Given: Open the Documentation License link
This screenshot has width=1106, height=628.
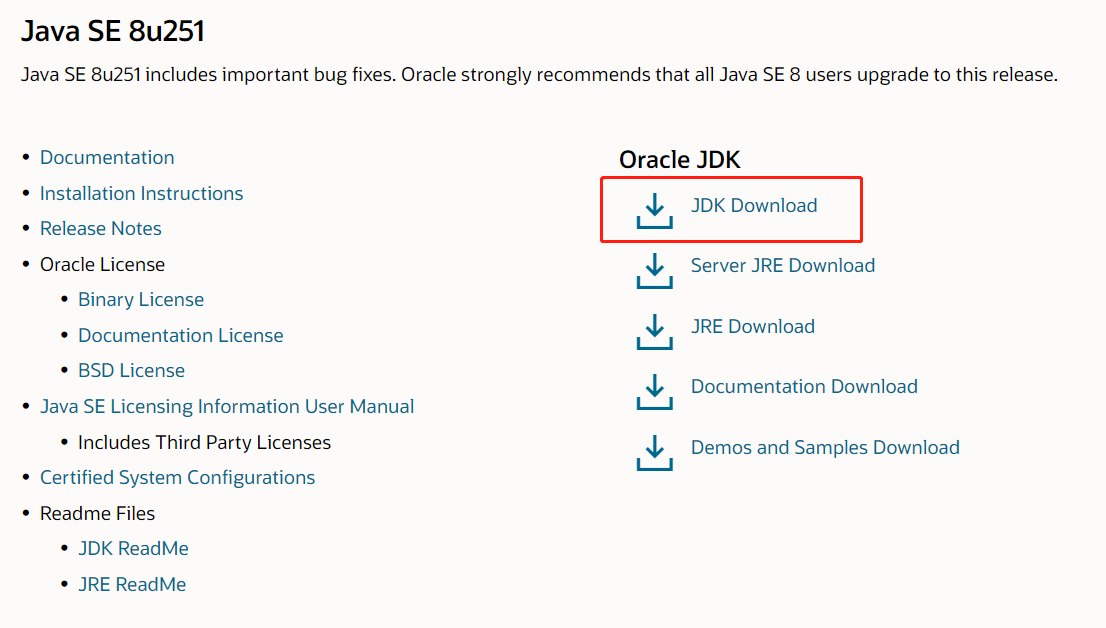Looking at the screenshot, I should coord(180,335).
